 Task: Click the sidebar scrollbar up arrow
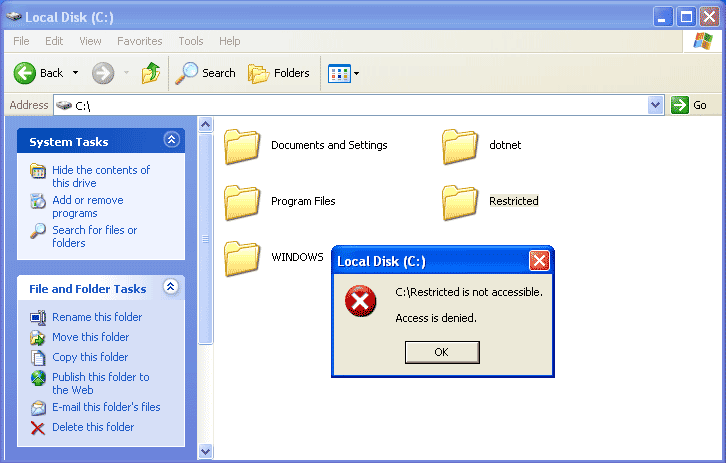(x=206, y=125)
